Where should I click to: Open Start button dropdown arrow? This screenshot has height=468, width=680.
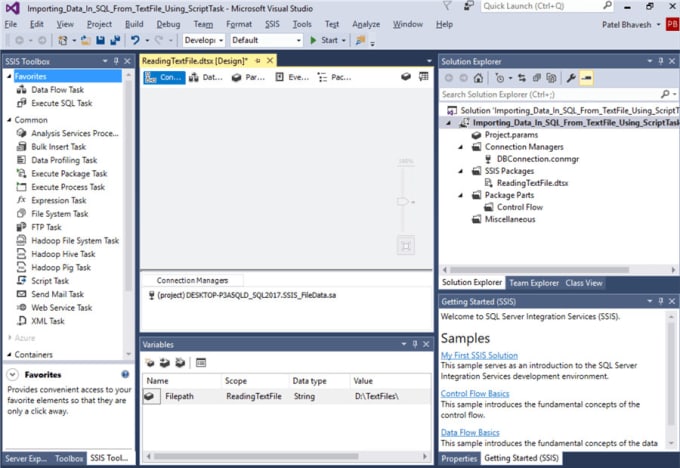(344, 40)
